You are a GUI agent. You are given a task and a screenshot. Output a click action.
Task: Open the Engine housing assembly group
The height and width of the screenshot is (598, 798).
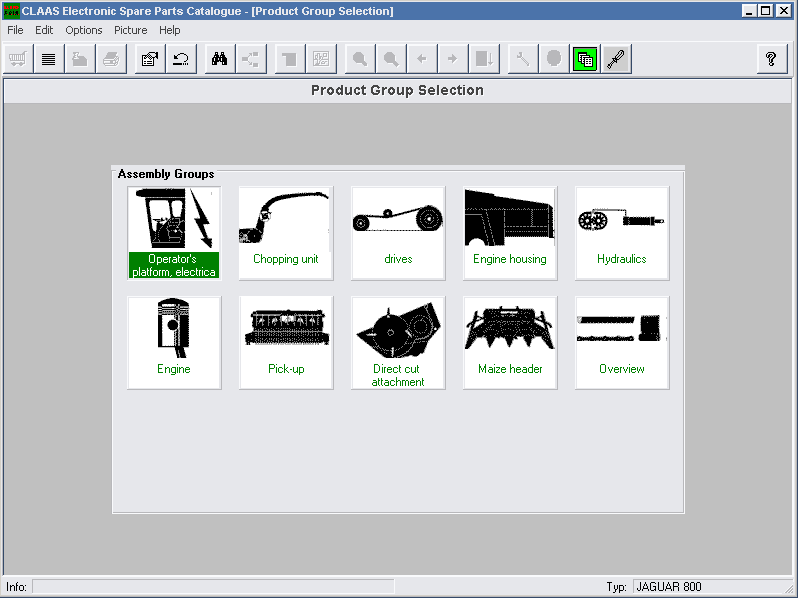click(x=510, y=233)
